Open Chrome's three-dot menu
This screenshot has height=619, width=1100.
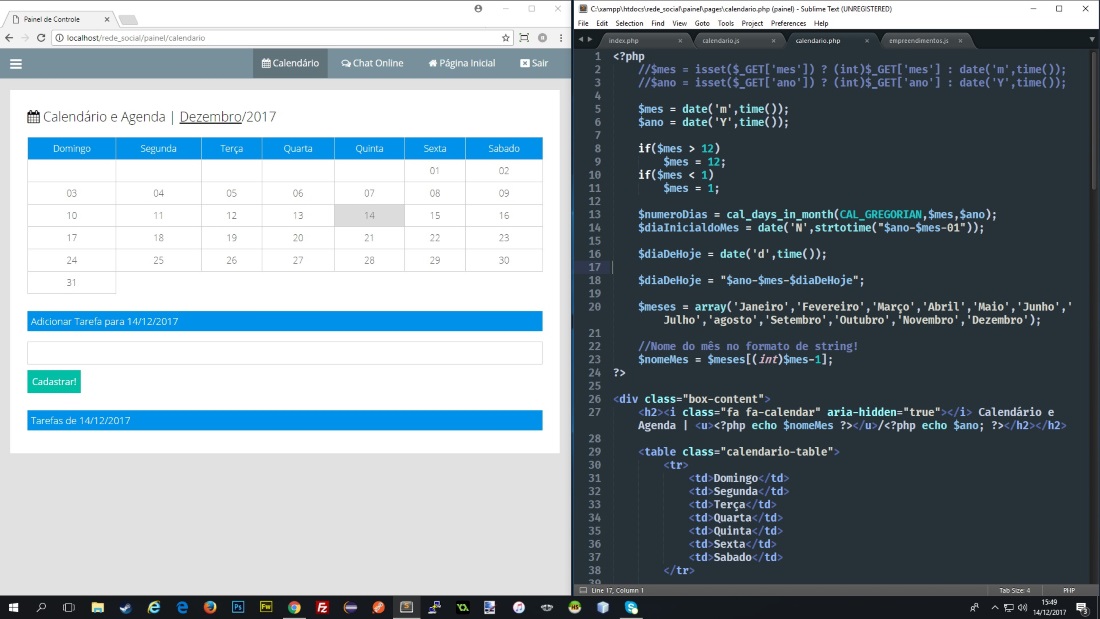point(560,38)
